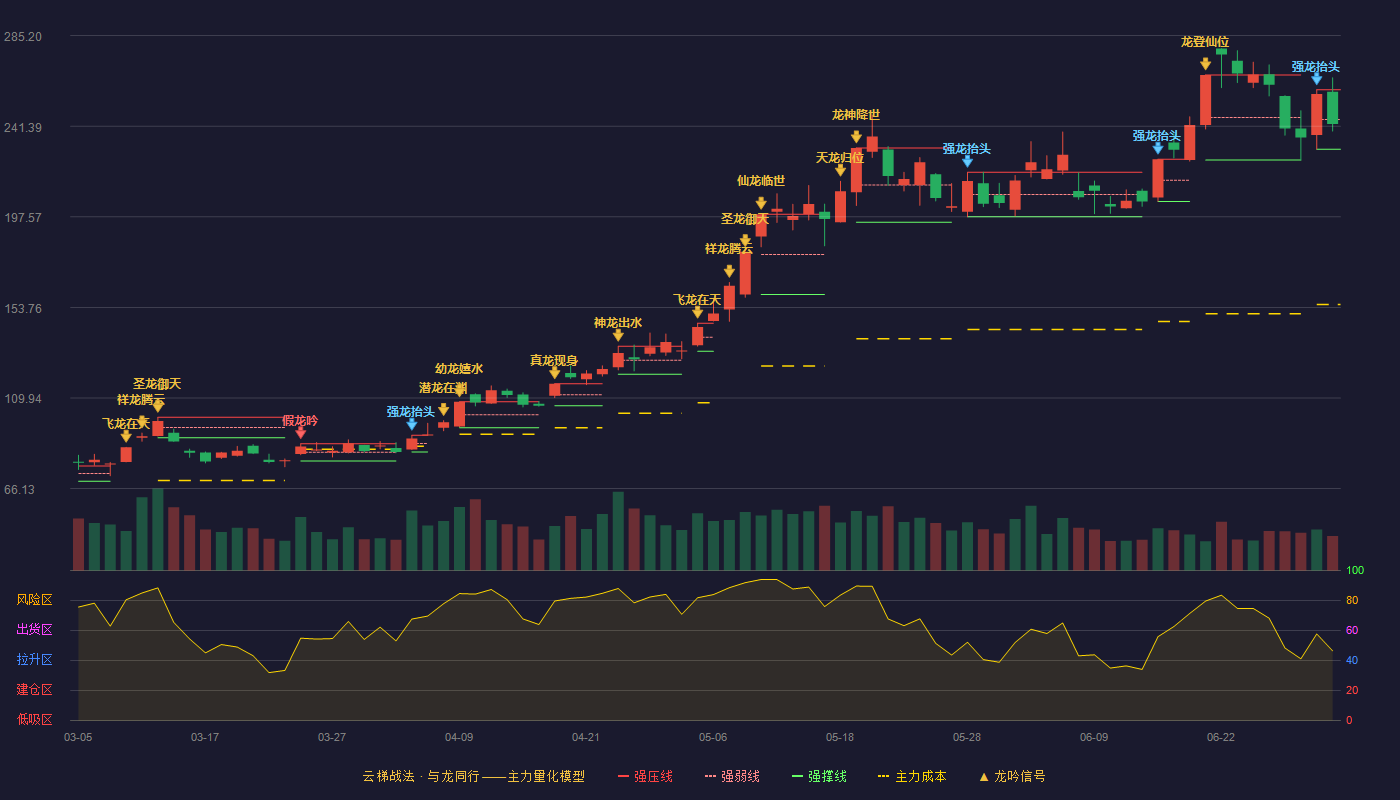Click the blue 强龙抬头 arrow just before 龙登仙位
Image resolution: width=1400 pixels, height=800 pixels.
click(1158, 148)
